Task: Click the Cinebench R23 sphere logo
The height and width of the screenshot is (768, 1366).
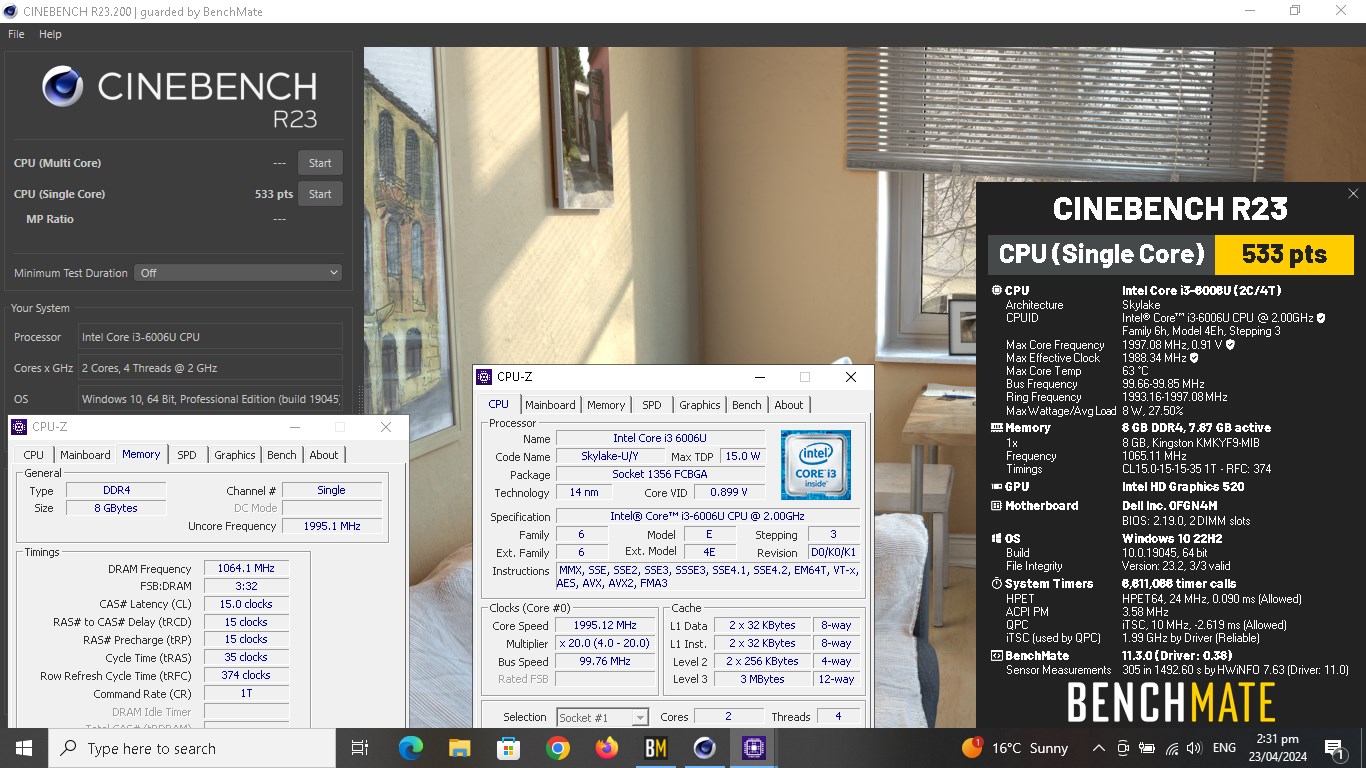Action: point(63,87)
